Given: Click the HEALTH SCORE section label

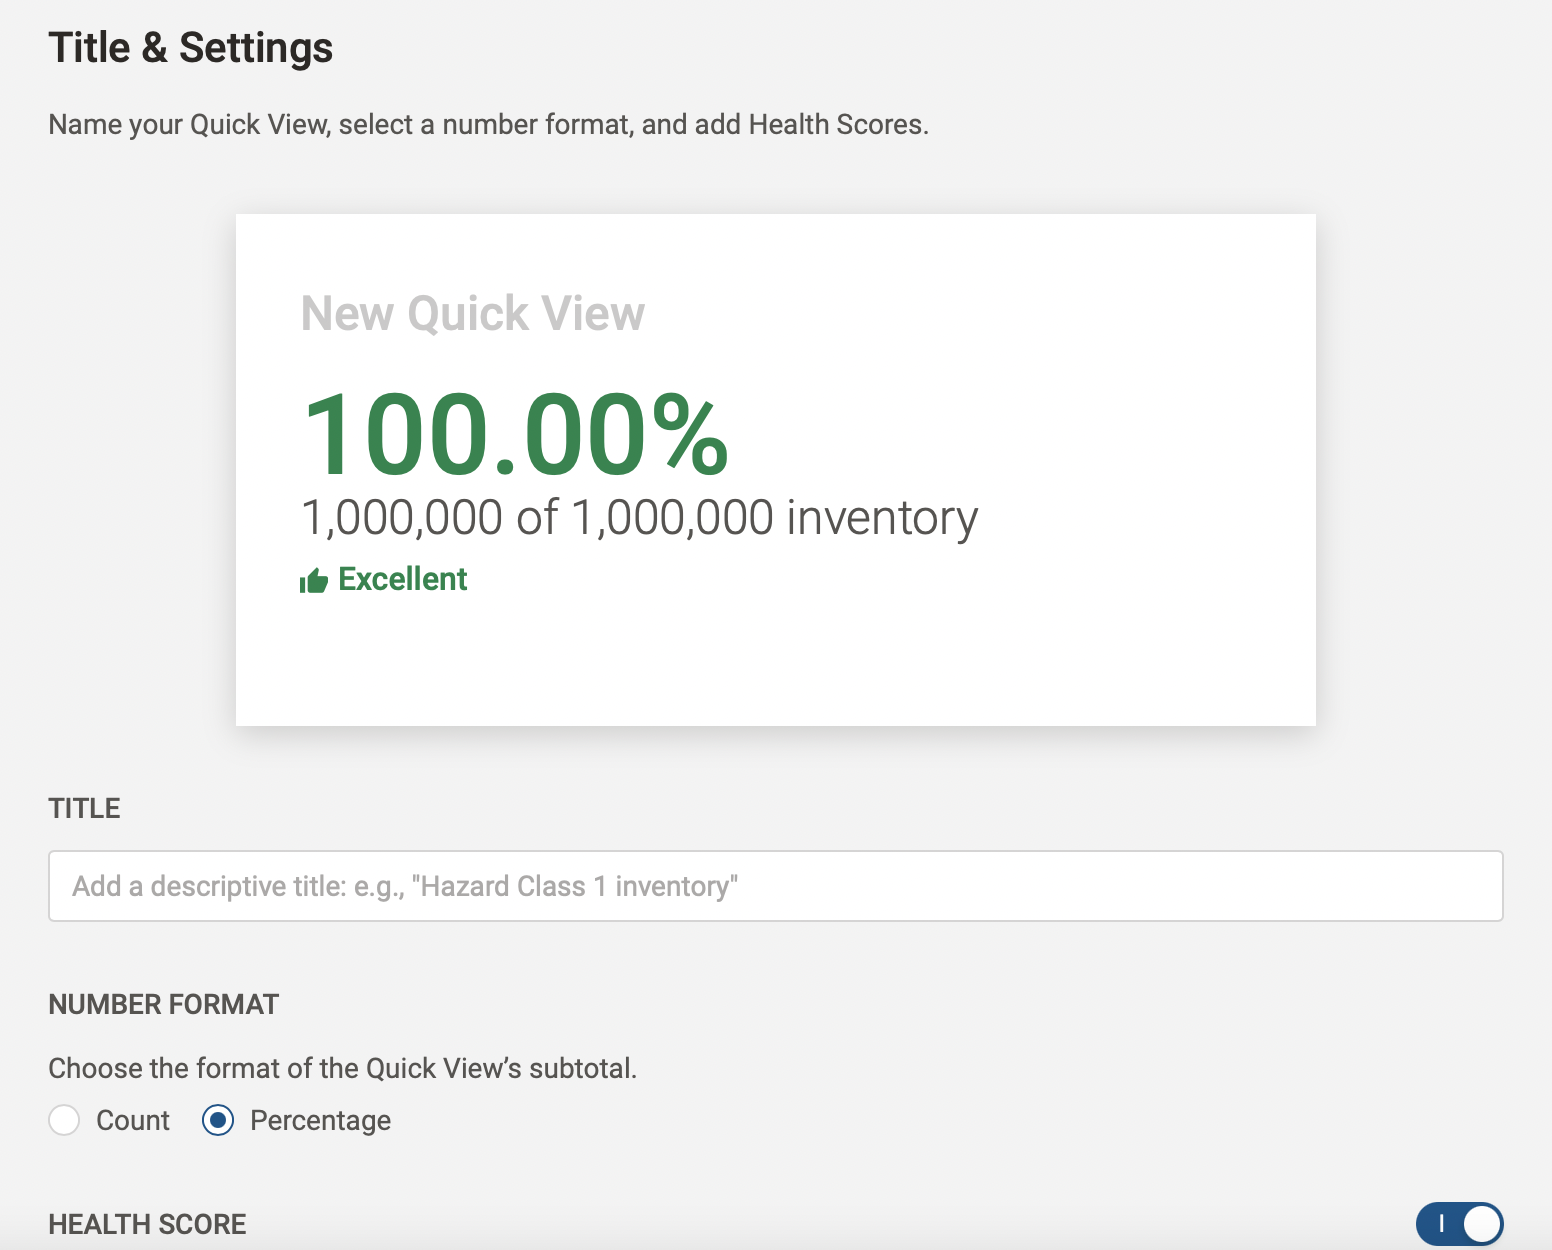Looking at the screenshot, I should click(148, 1224).
